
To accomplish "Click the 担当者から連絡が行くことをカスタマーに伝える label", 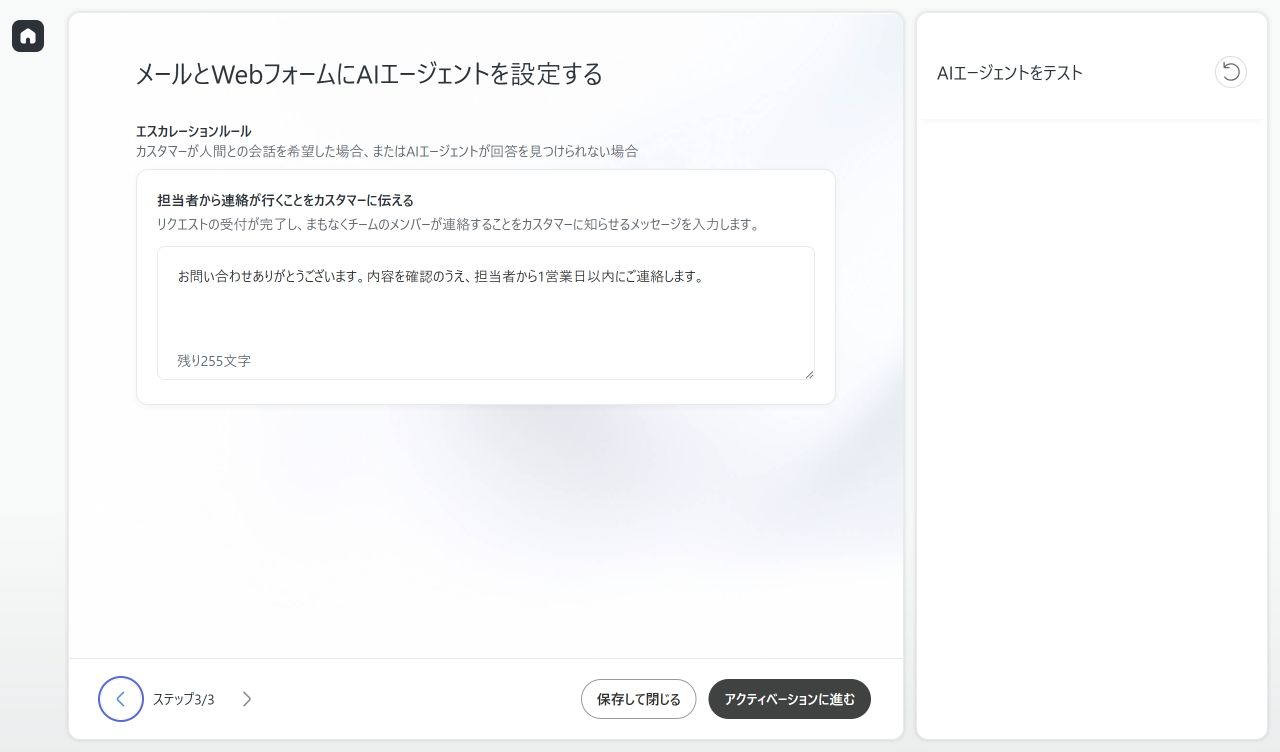I will click(x=286, y=200).
